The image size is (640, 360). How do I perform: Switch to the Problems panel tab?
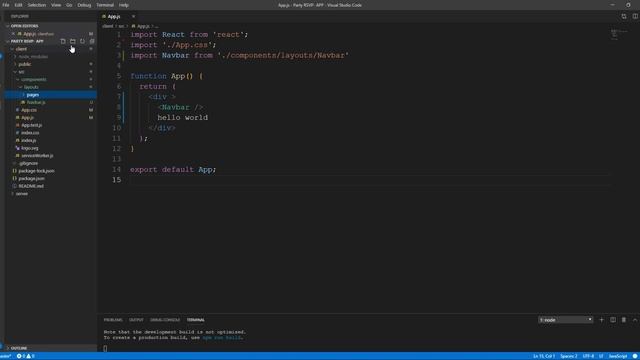[x=113, y=320]
